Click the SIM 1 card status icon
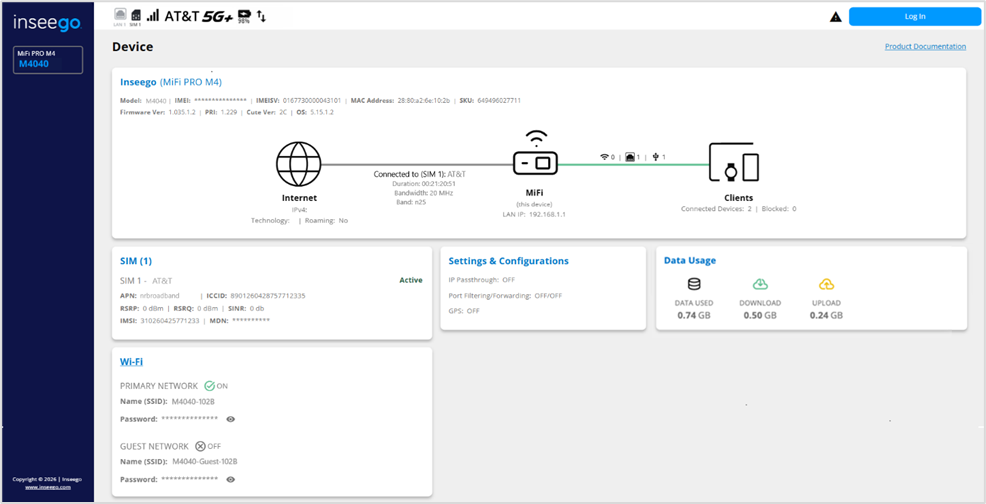986x504 pixels. click(134, 15)
